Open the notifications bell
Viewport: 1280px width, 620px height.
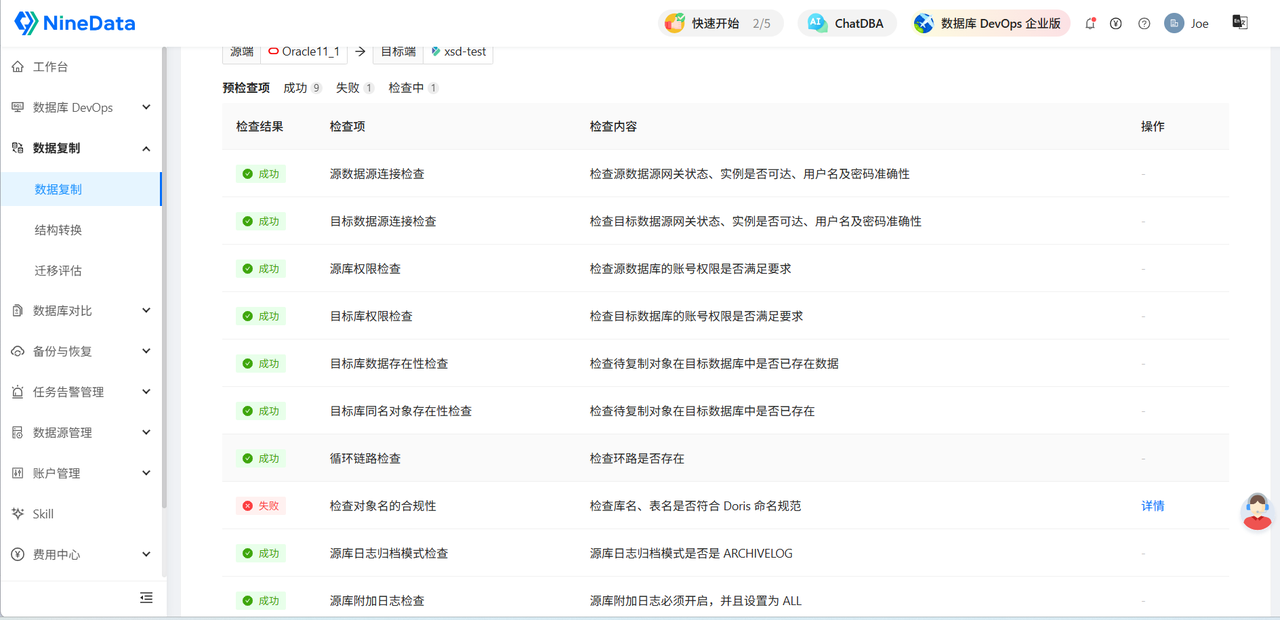click(x=1090, y=23)
